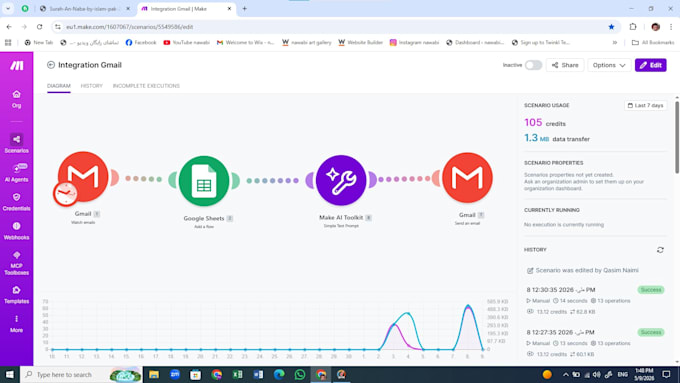
Task: Open MCP Toolboxes in the sidebar
Action: pos(16,262)
